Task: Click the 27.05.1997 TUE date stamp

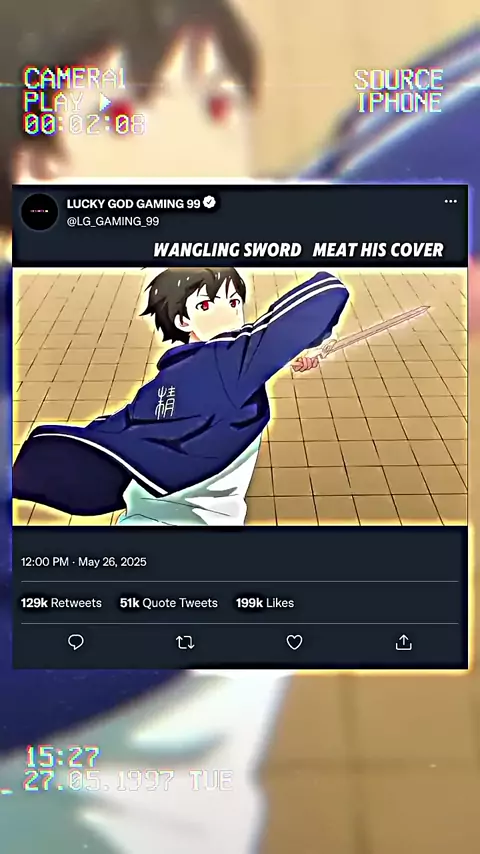Action: point(128,780)
